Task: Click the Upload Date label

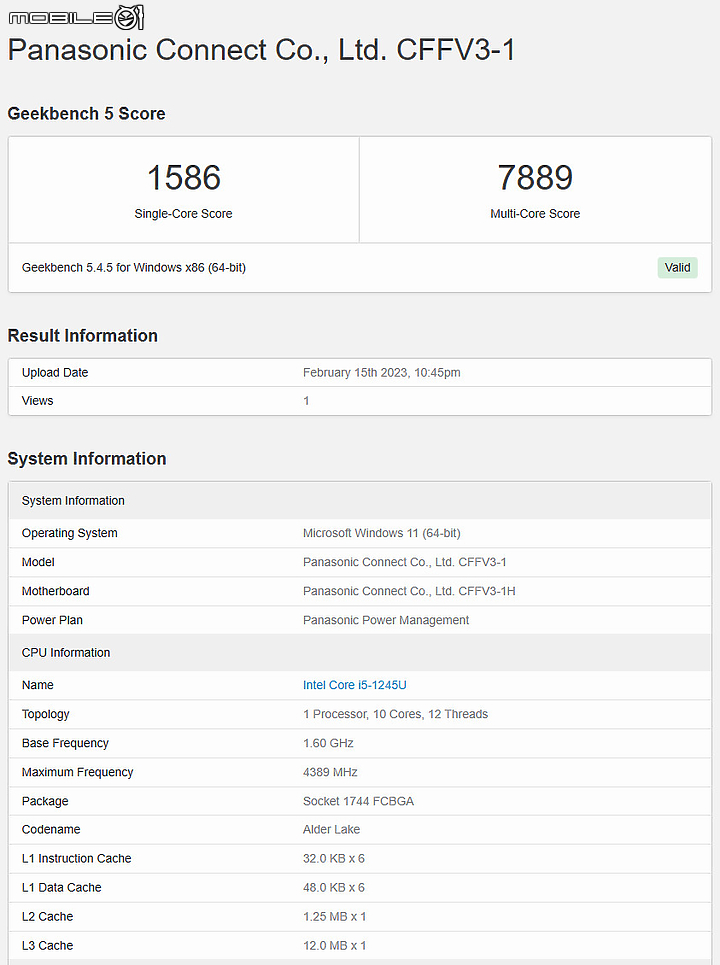Action: coord(55,372)
